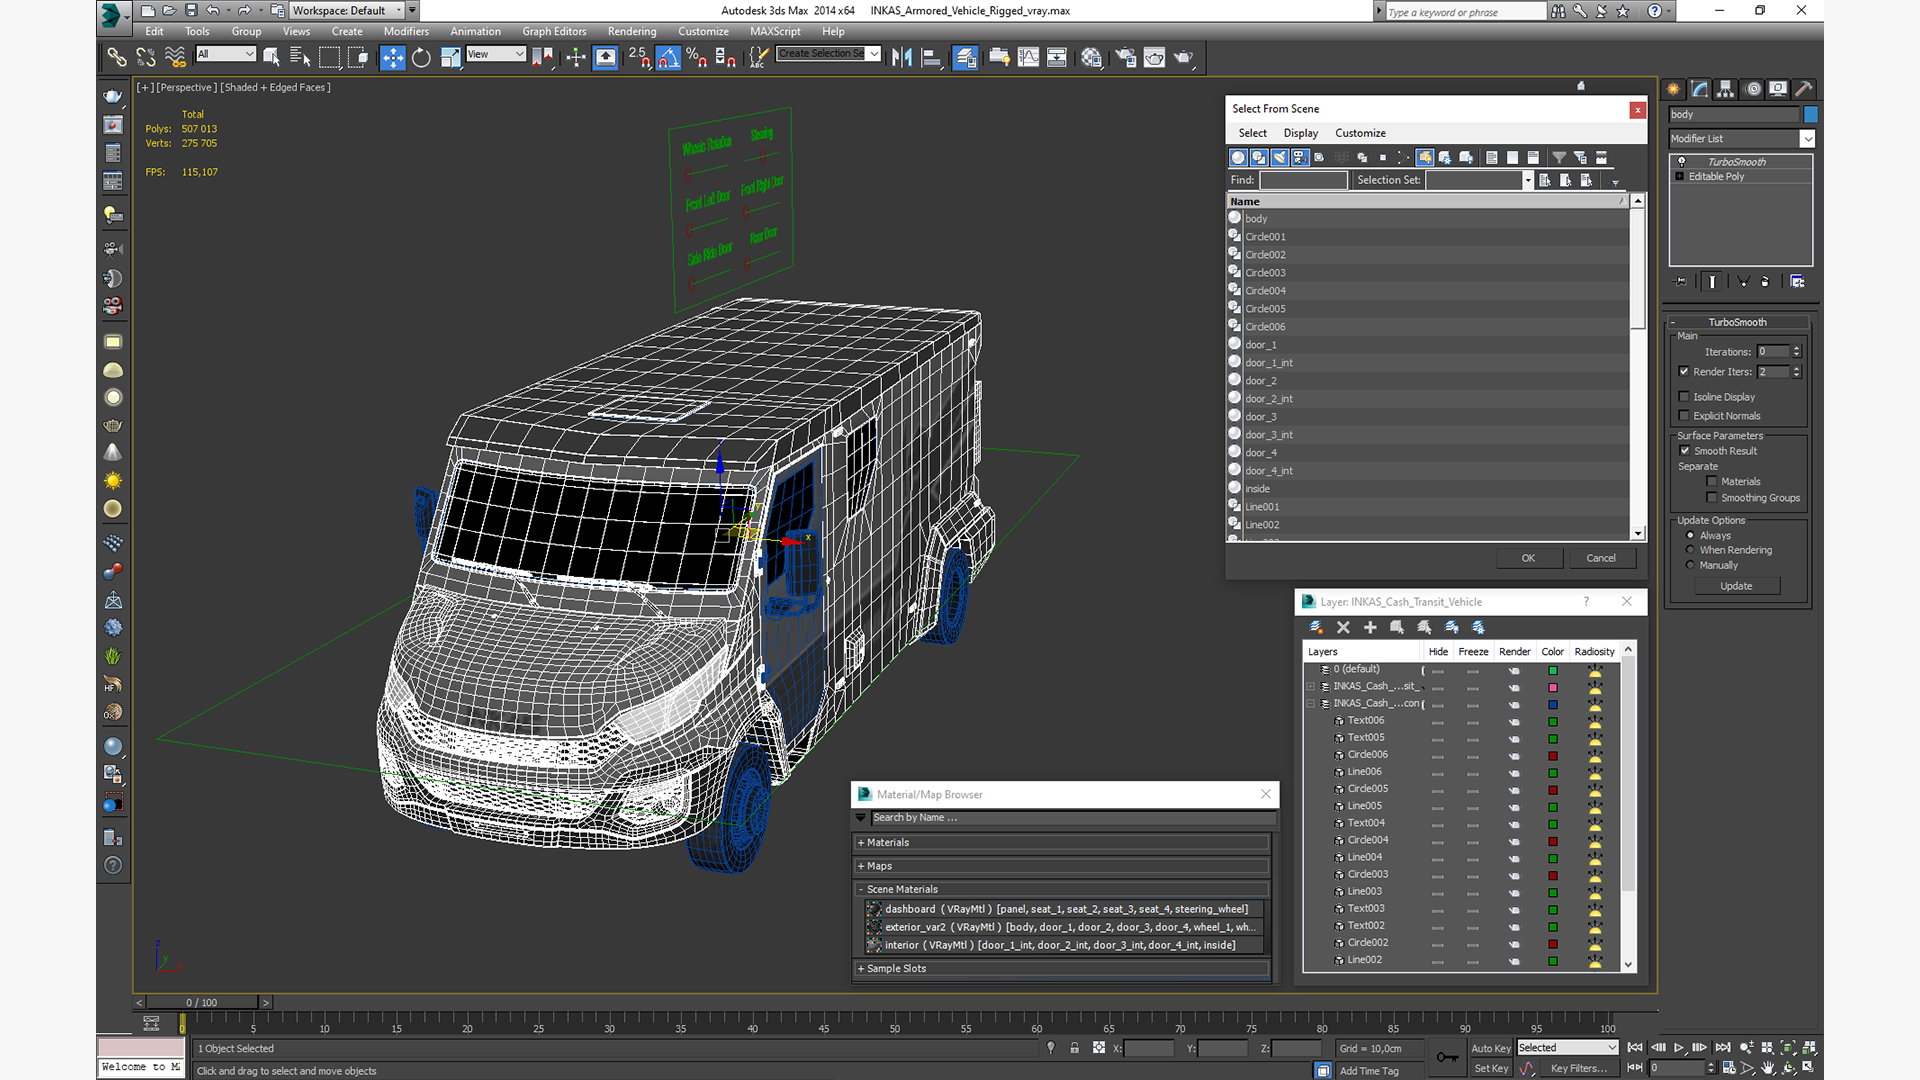Click the delete layer icon in the Layer dialog
Image resolution: width=1920 pixels, height=1080 pixels.
(x=1343, y=628)
